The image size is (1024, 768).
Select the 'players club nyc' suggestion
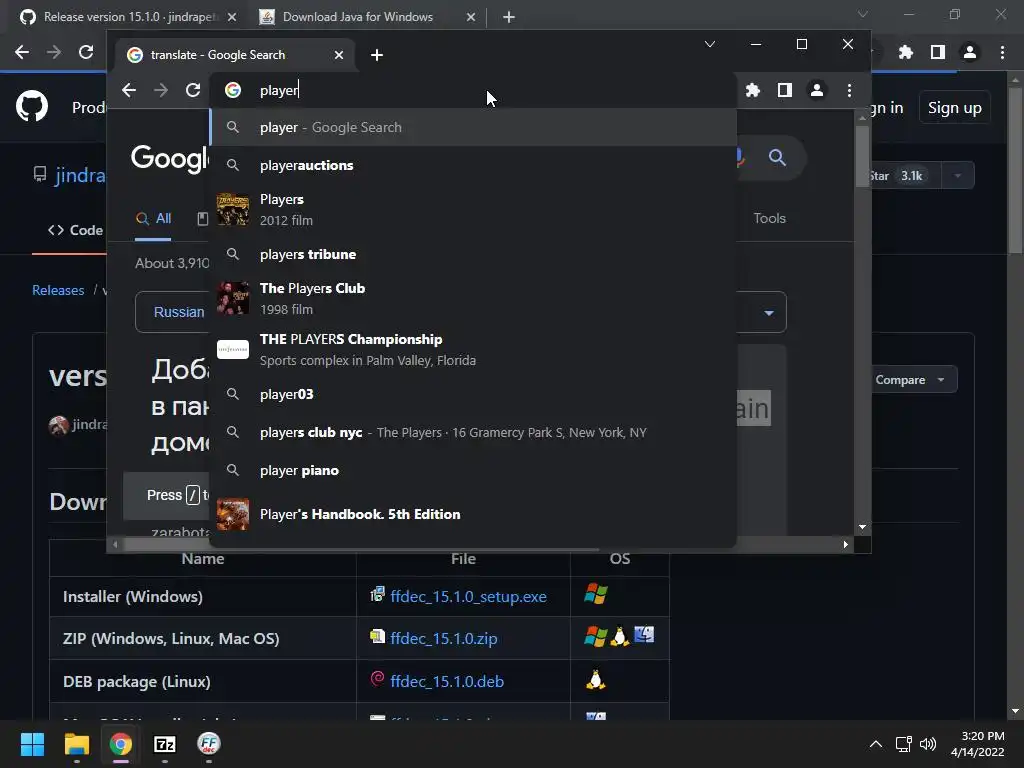(473, 432)
